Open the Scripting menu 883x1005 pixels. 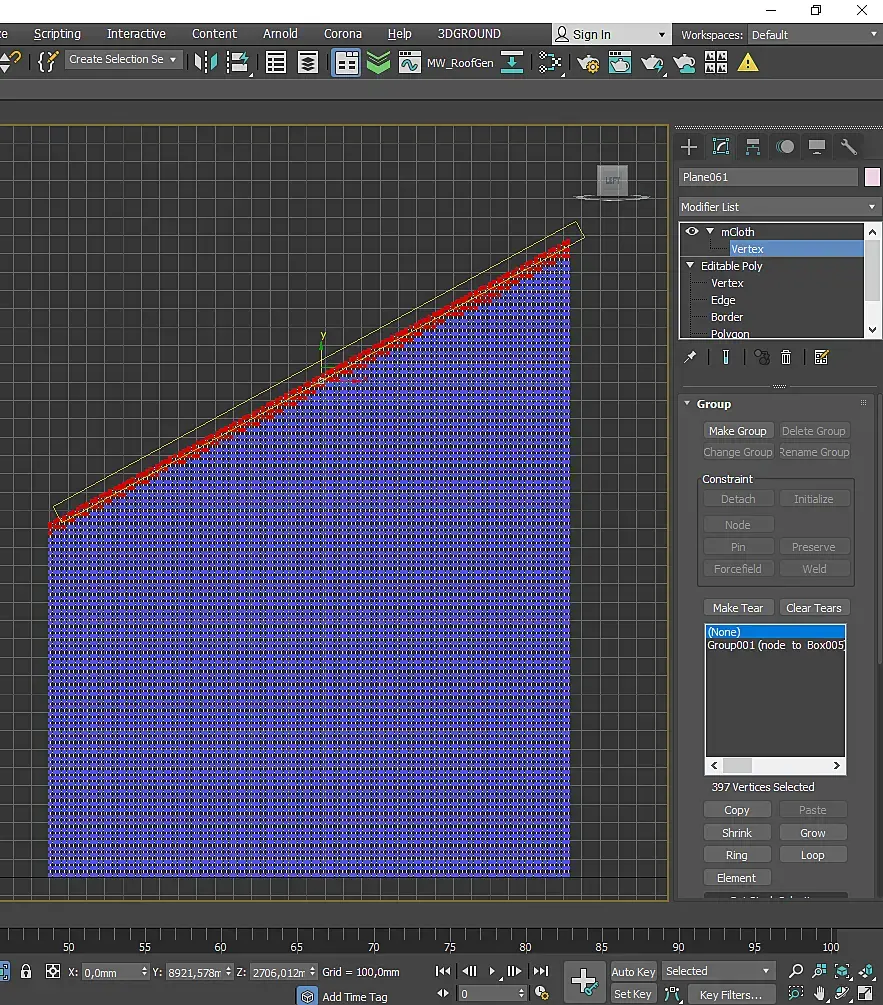[57, 34]
